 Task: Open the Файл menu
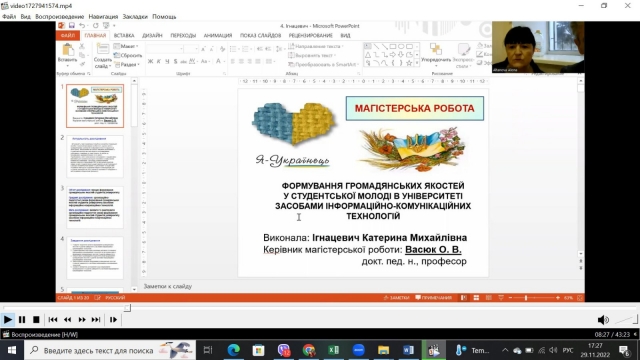(9, 17)
